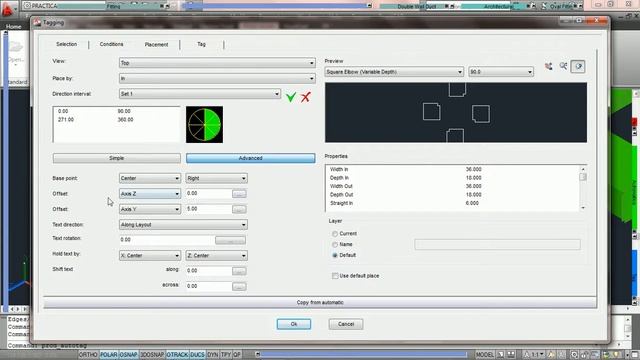Click the layer Name text field
Image resolution: width=640 pixels, height=360 pixels.
coord(497,244)
